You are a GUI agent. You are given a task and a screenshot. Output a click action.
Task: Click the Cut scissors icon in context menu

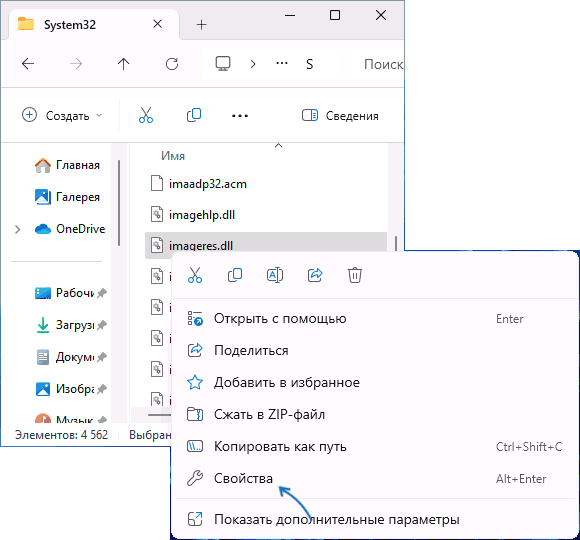coord(195,275)
